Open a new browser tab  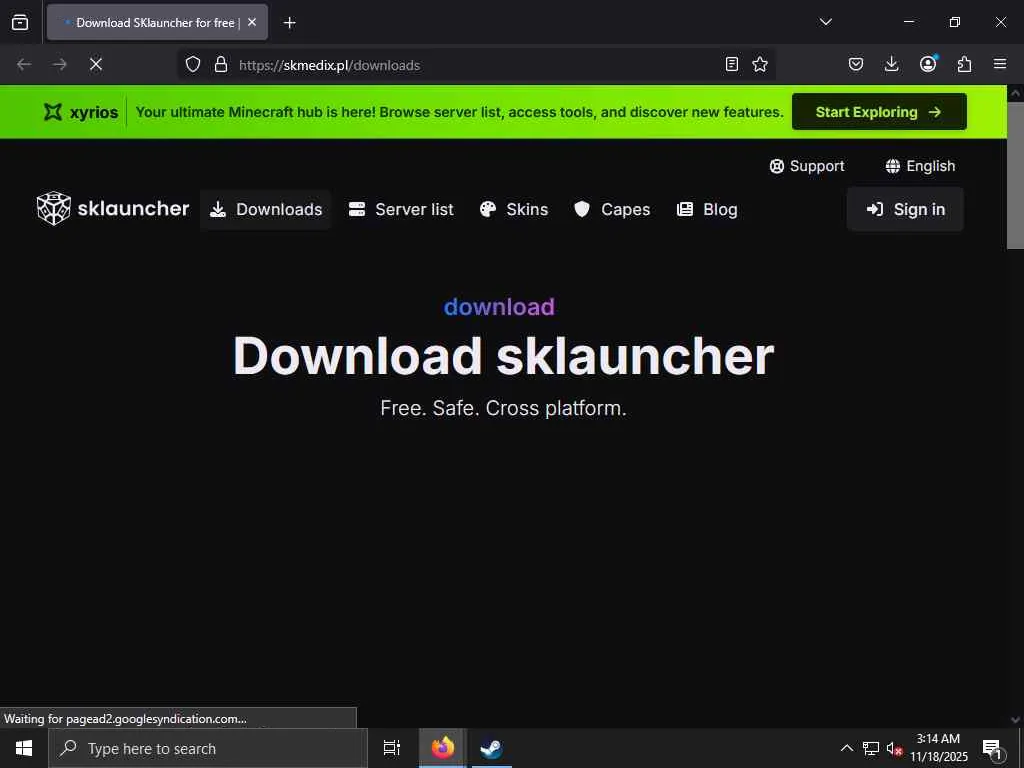289,23
